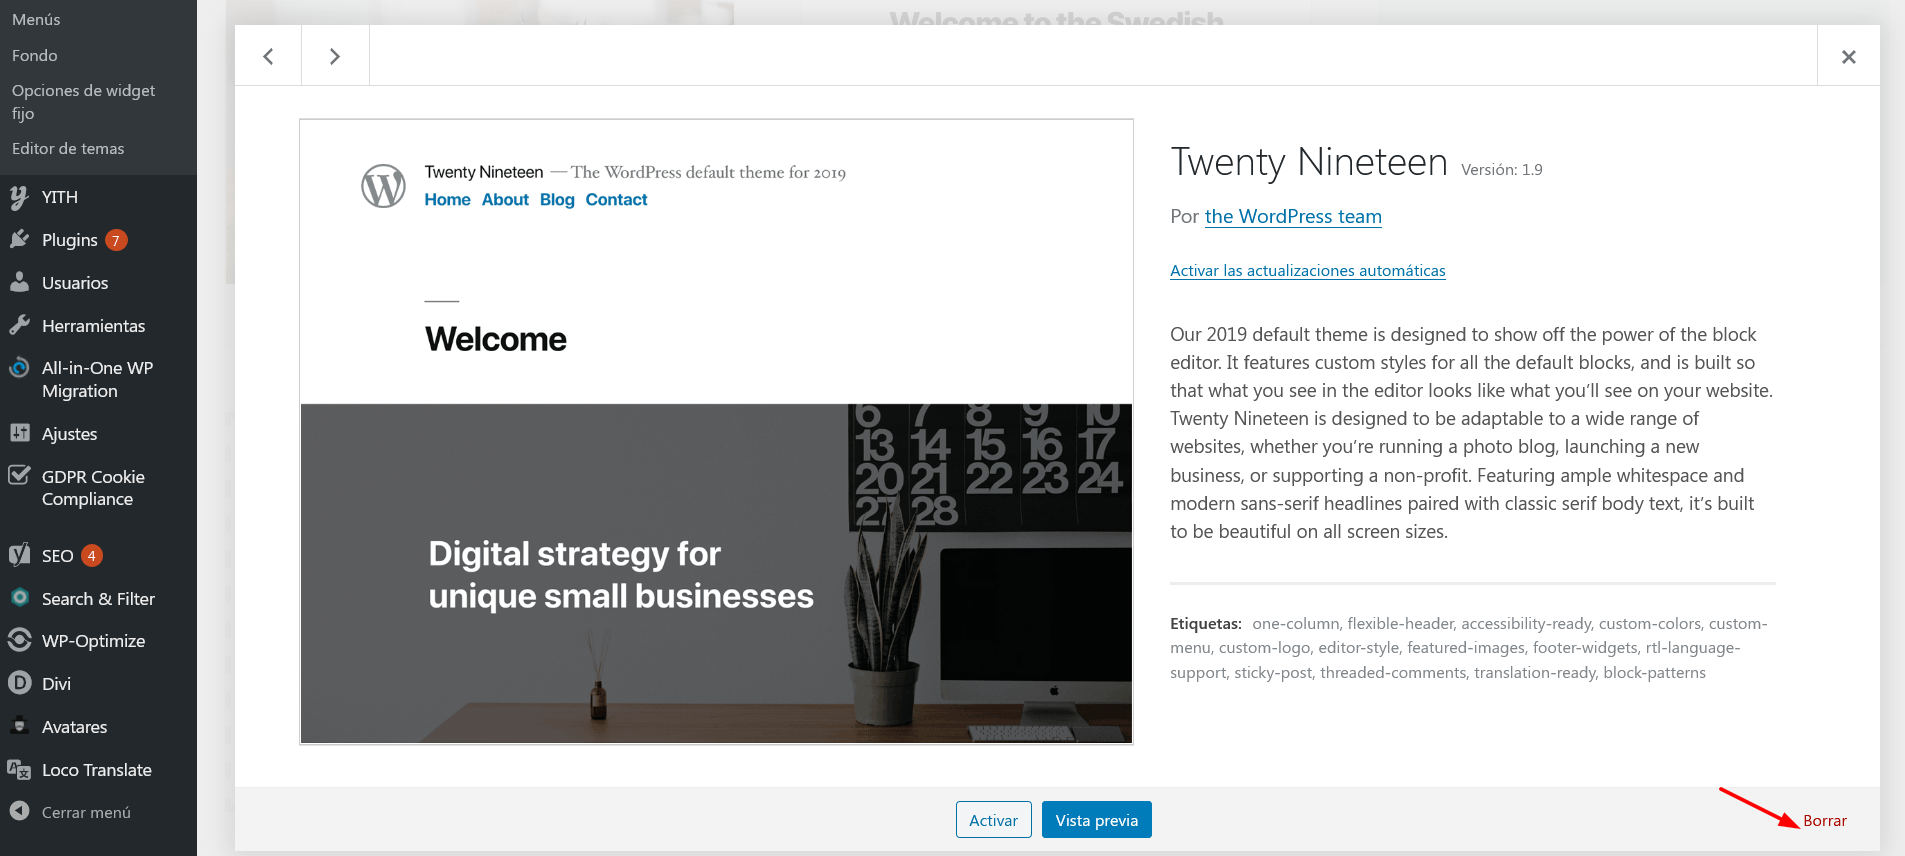Click the Activar button
Screen dimensions: 1905x856
pos(993,820)
